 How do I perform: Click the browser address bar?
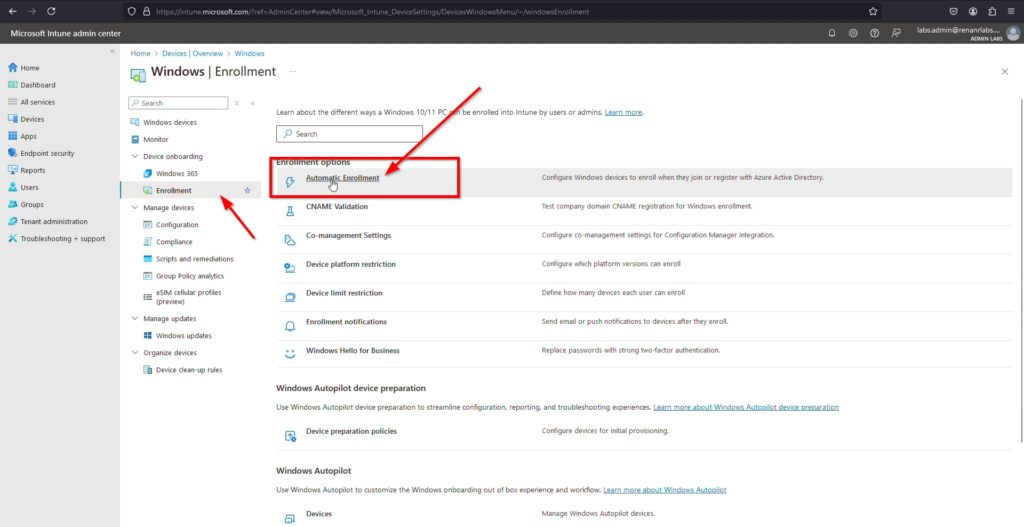(500, 11)
